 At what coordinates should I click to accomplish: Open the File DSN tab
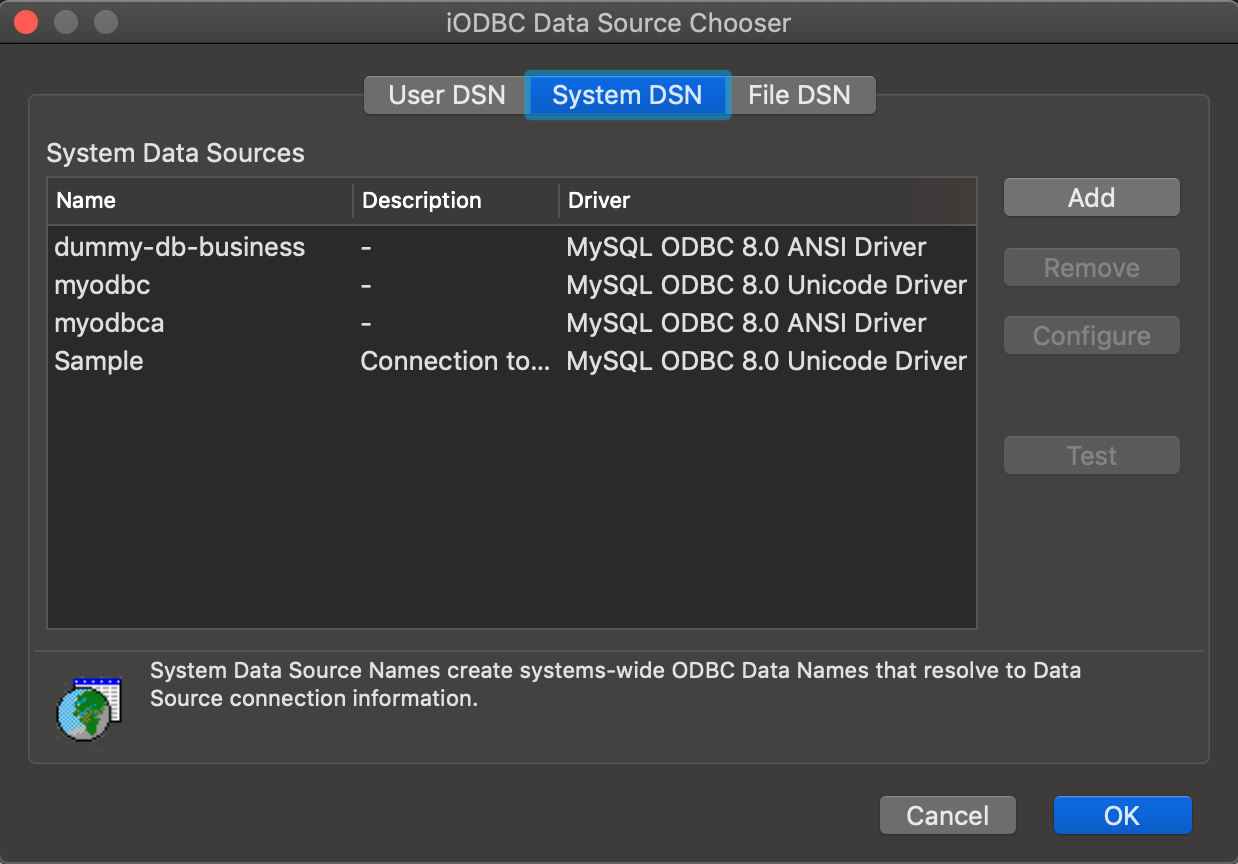(x=800, y=96)
